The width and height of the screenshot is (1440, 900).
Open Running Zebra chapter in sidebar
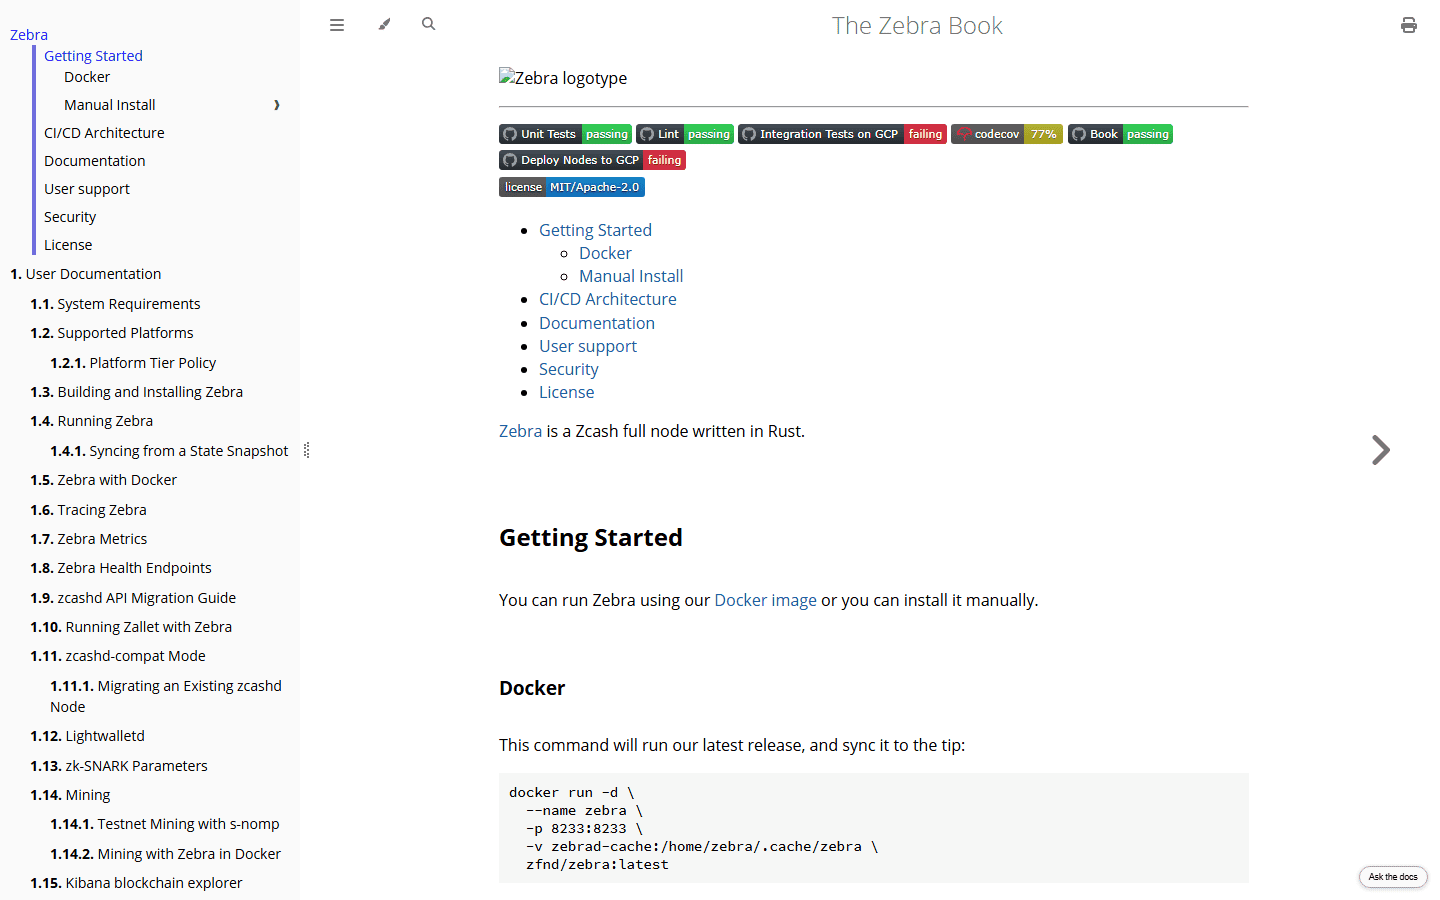coord(91,421)
